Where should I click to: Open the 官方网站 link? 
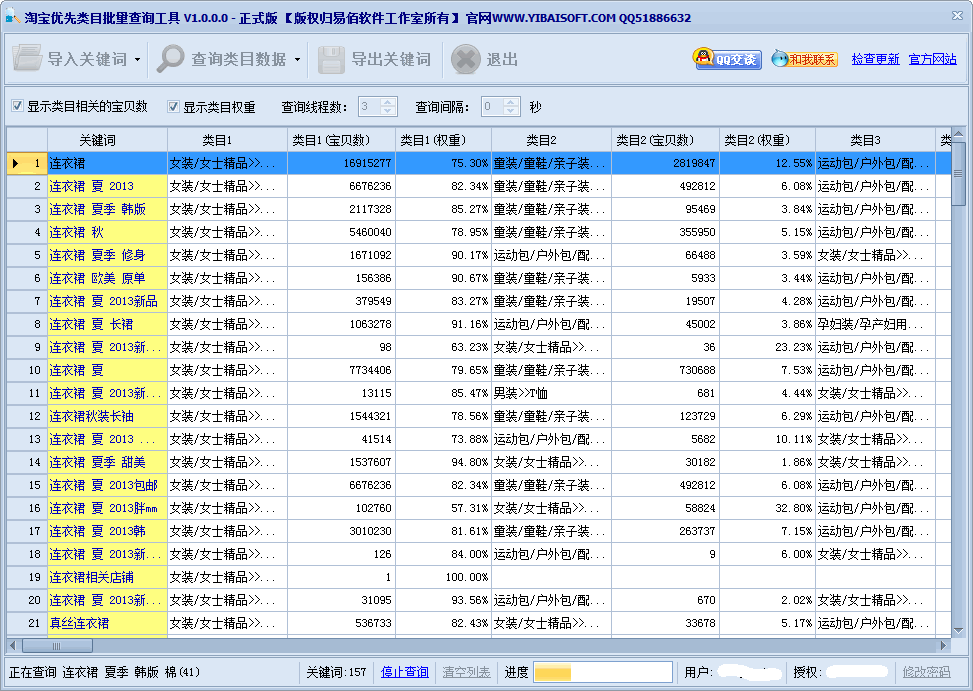[932, 59]
